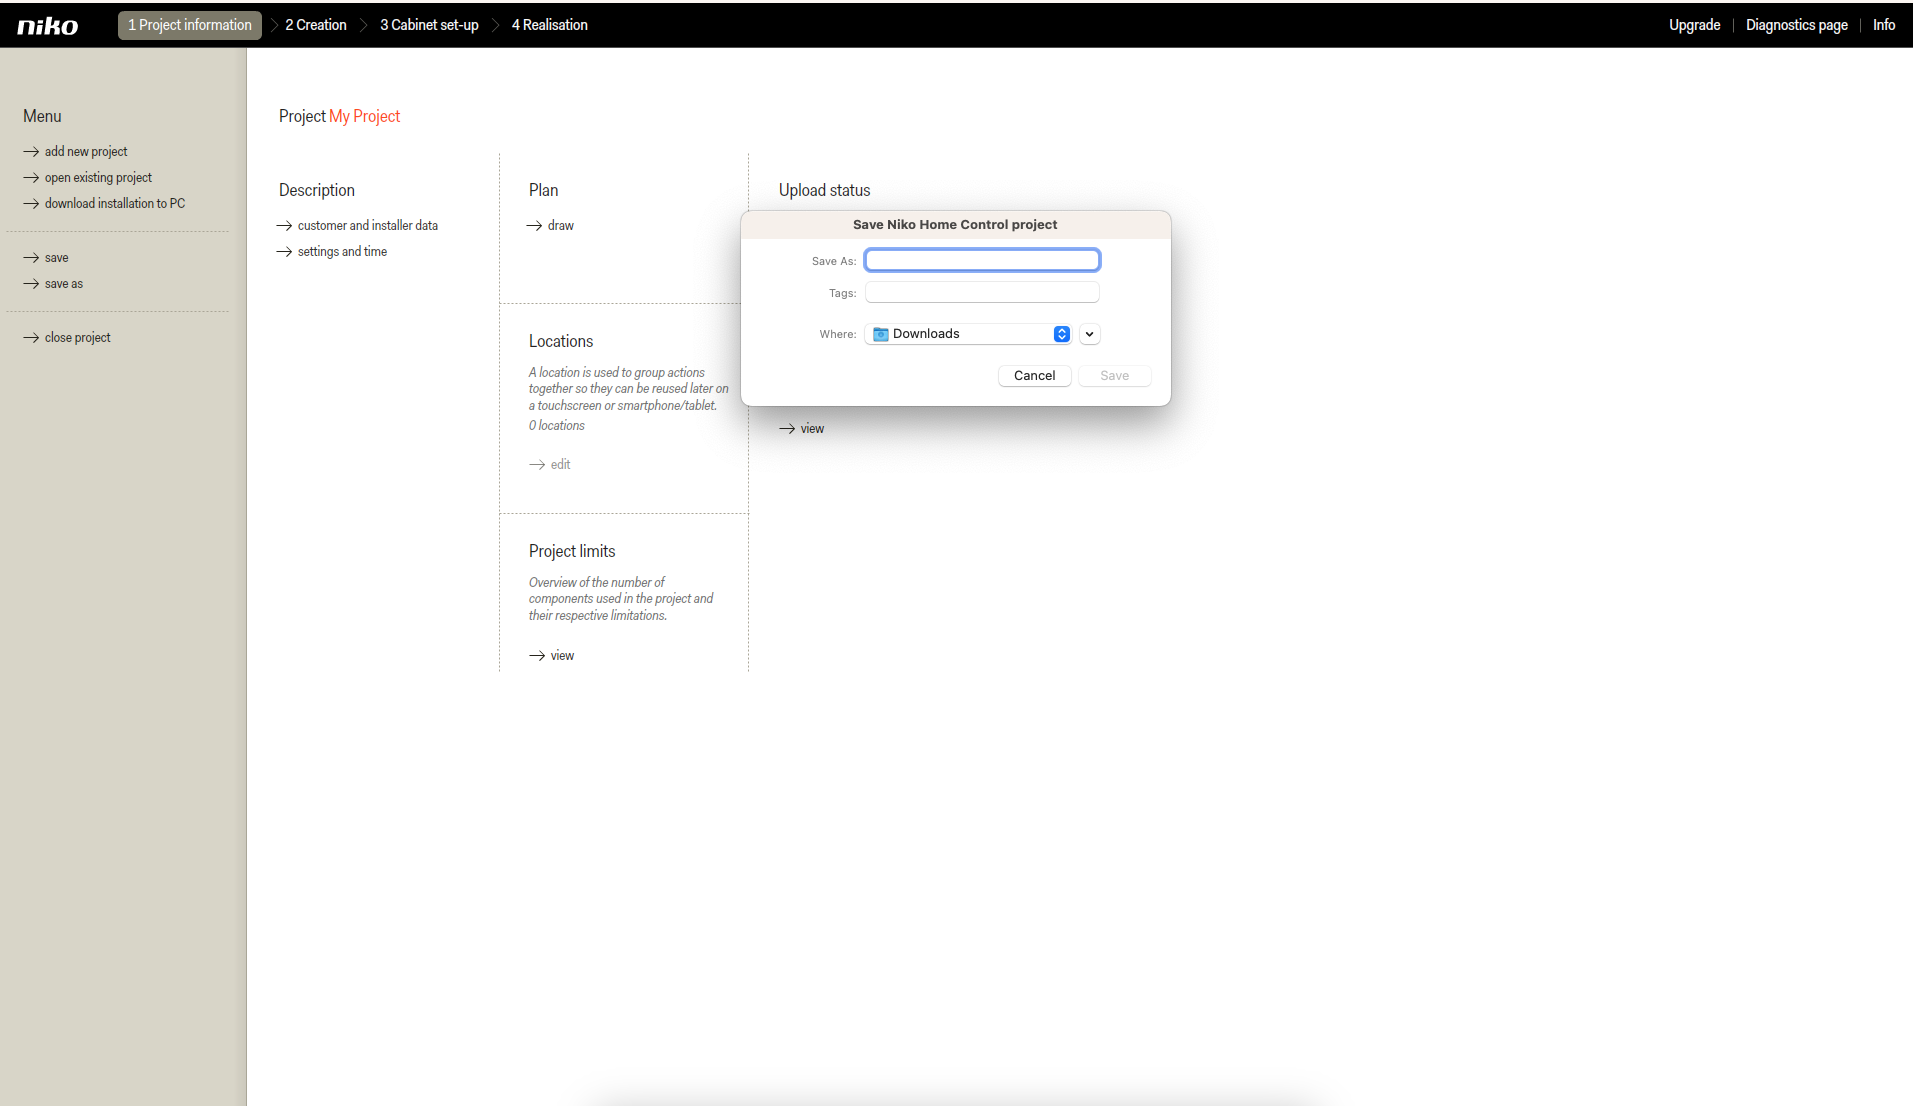Choose open existing project
This screenshot has height=1106, width=1913.
(98, 178)
